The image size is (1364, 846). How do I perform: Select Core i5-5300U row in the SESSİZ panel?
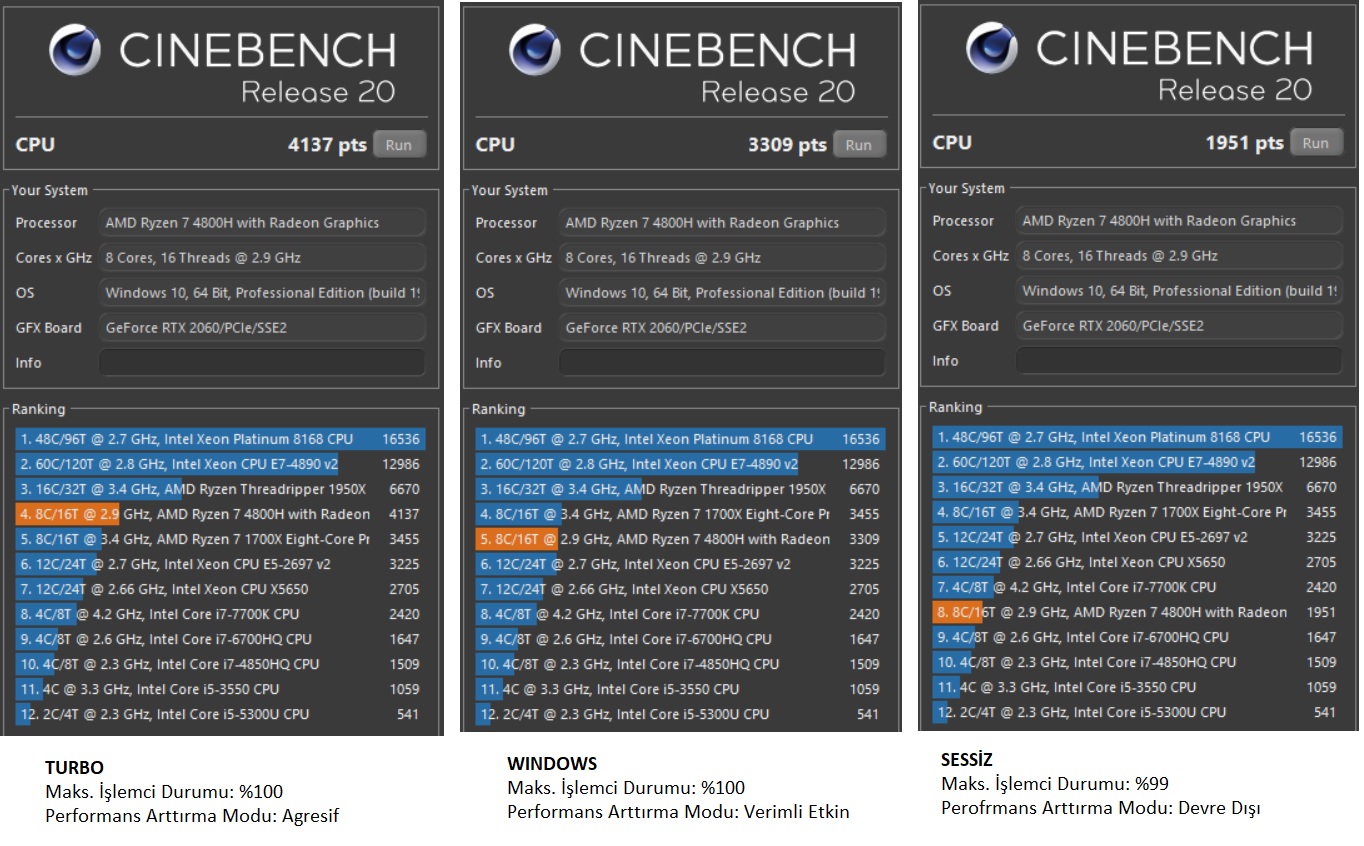1137,712
